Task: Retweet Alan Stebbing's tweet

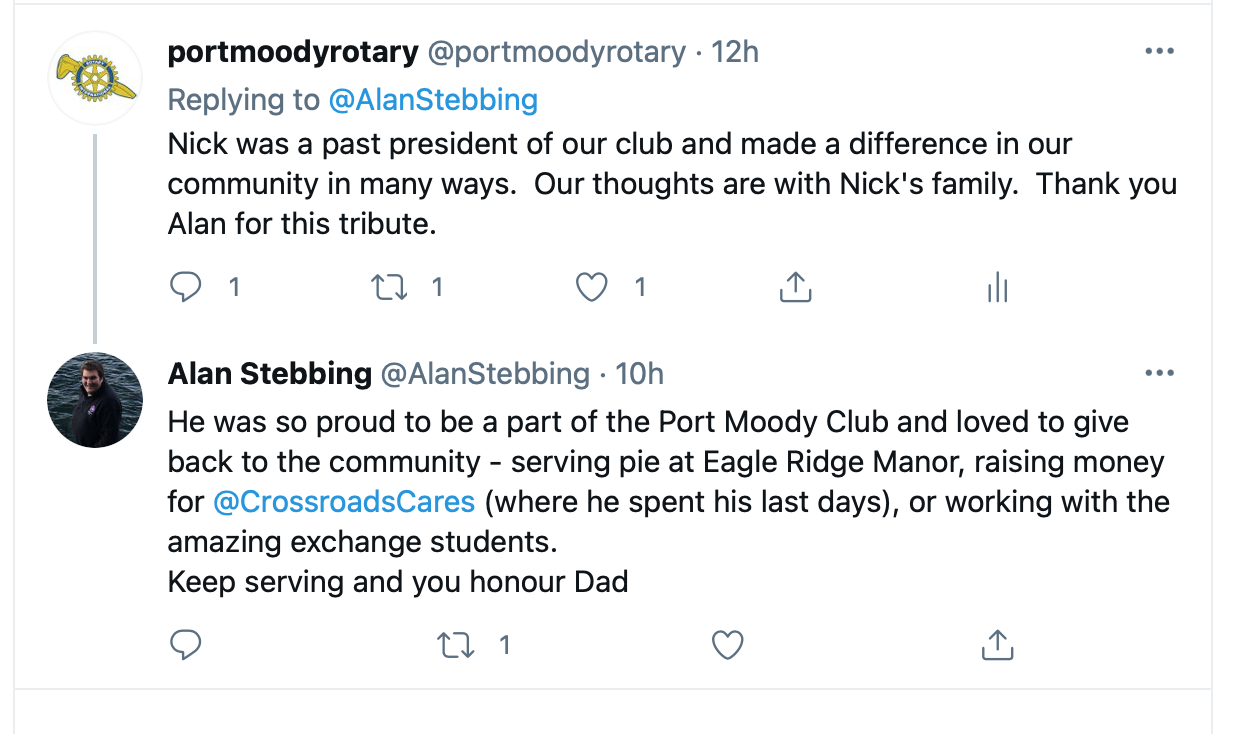Action: point(456,645)
